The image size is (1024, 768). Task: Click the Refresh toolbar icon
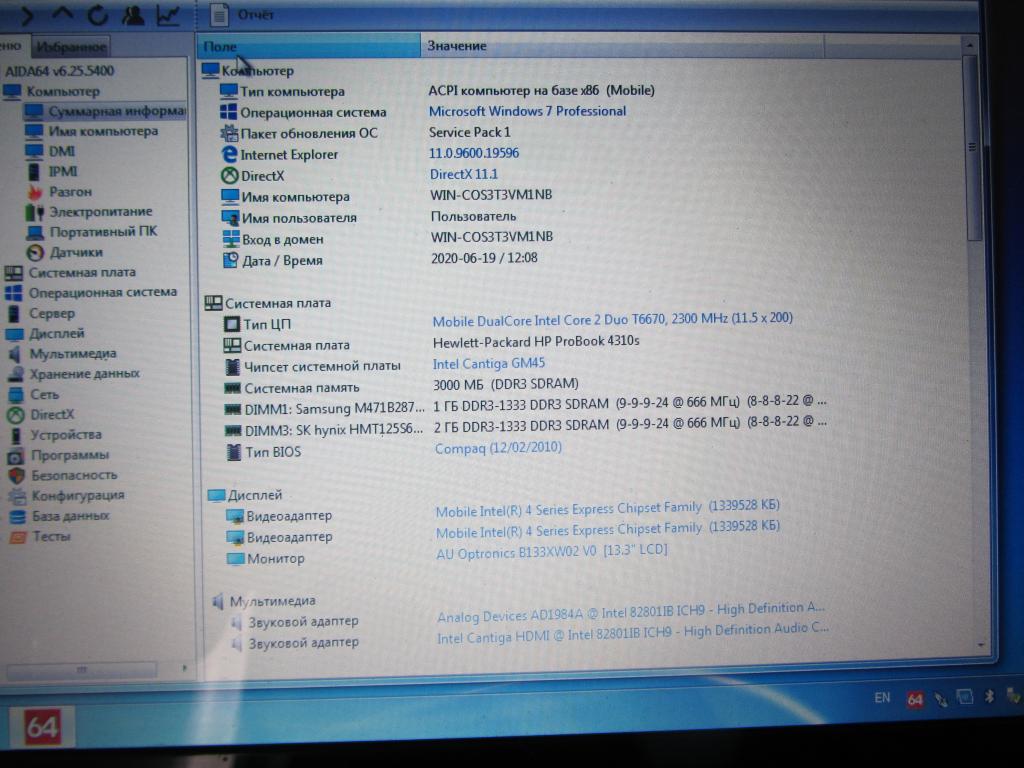click(x=97, y=14)
